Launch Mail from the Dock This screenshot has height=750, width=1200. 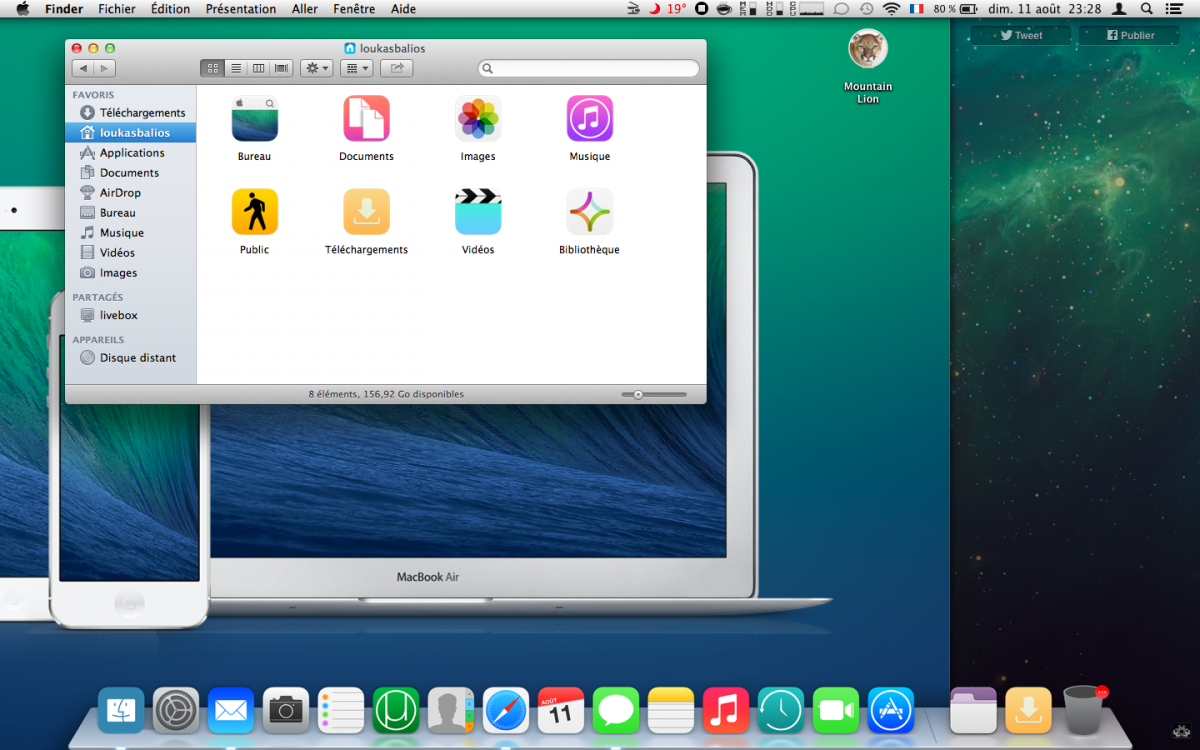point(230,711)
